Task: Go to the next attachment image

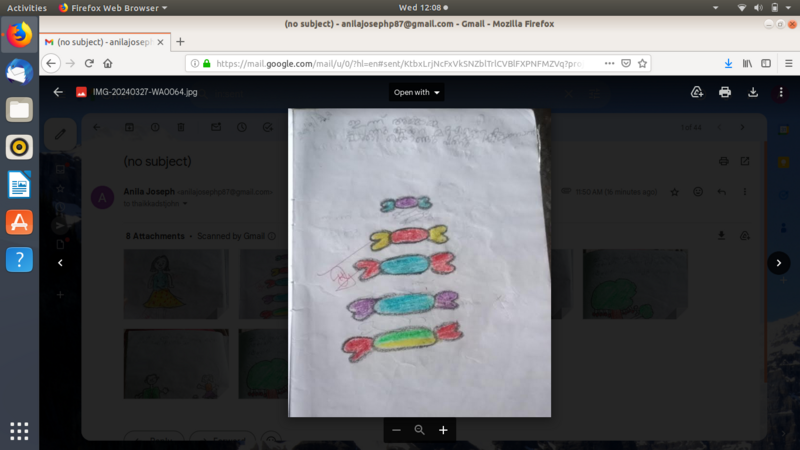Action: point(779,263)
